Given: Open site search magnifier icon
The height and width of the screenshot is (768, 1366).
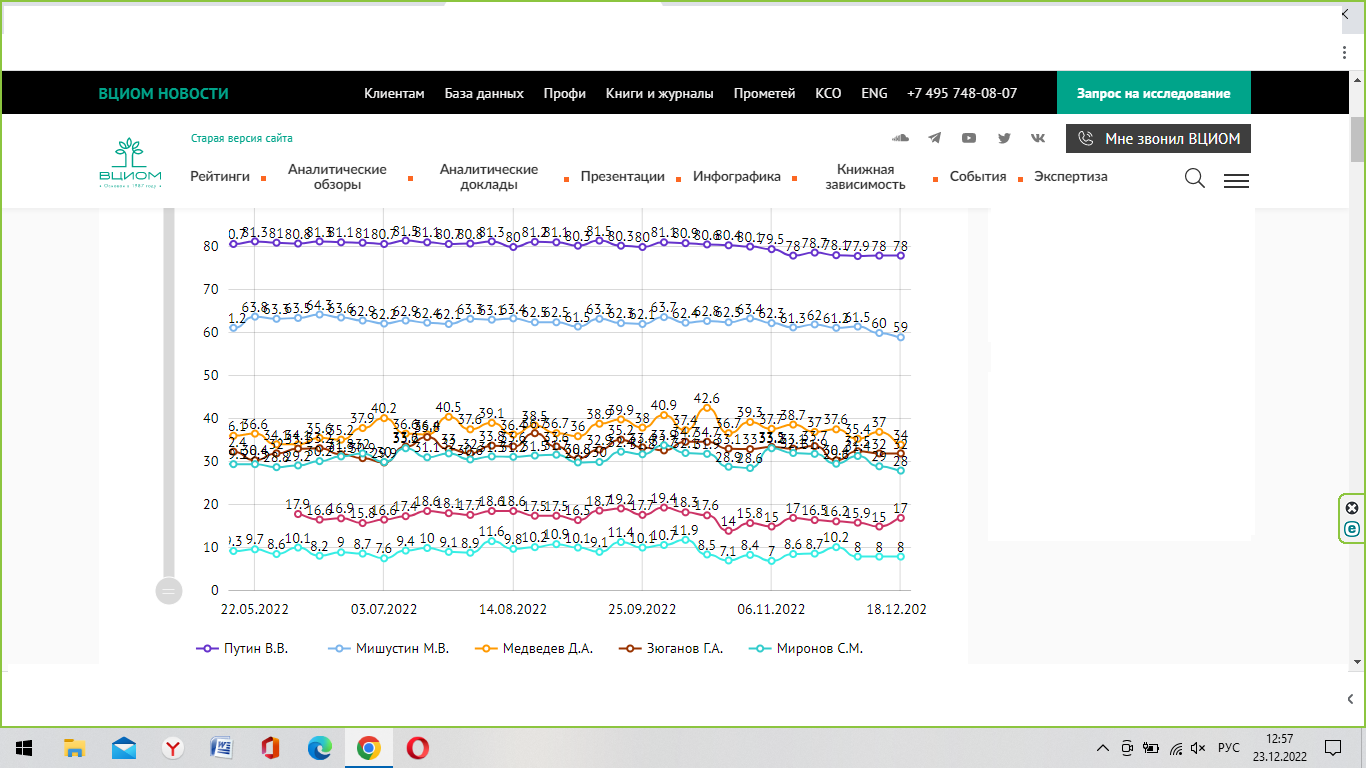Looking at the screenshot, I should 1194,179.
